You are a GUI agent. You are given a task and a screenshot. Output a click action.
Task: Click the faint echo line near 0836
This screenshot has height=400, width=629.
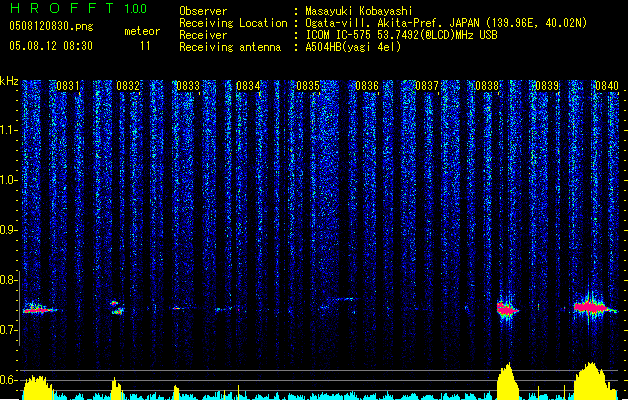pos(342,299)
